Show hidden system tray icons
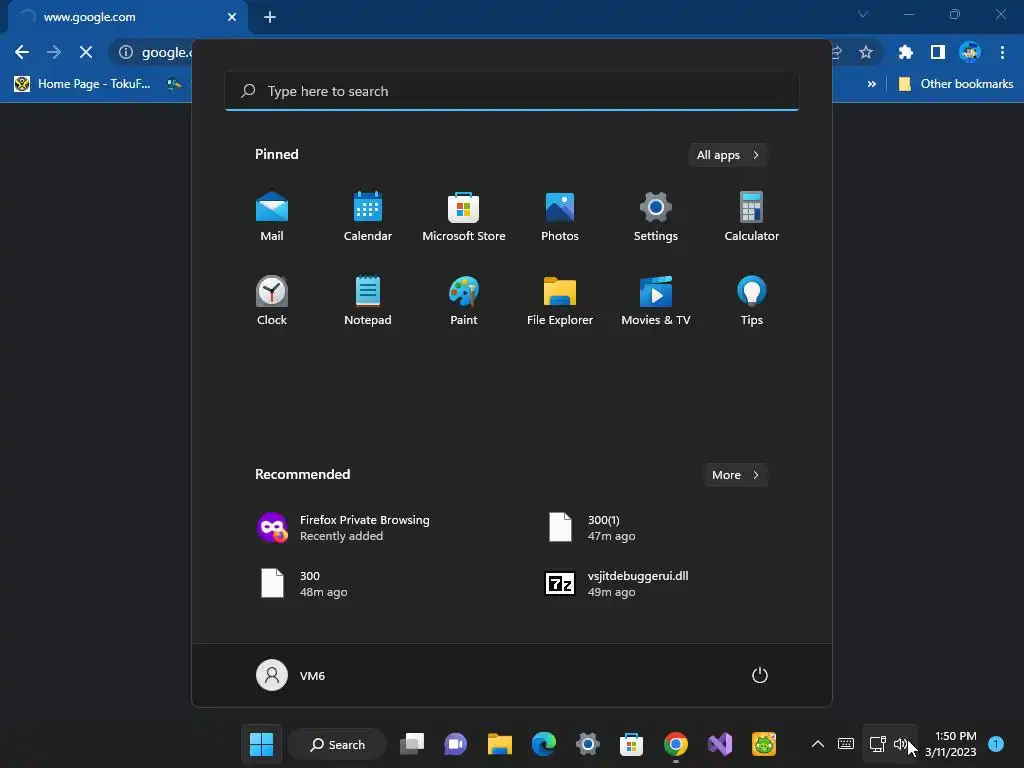This screenshot has width=1024, height=768. [818, 744]
